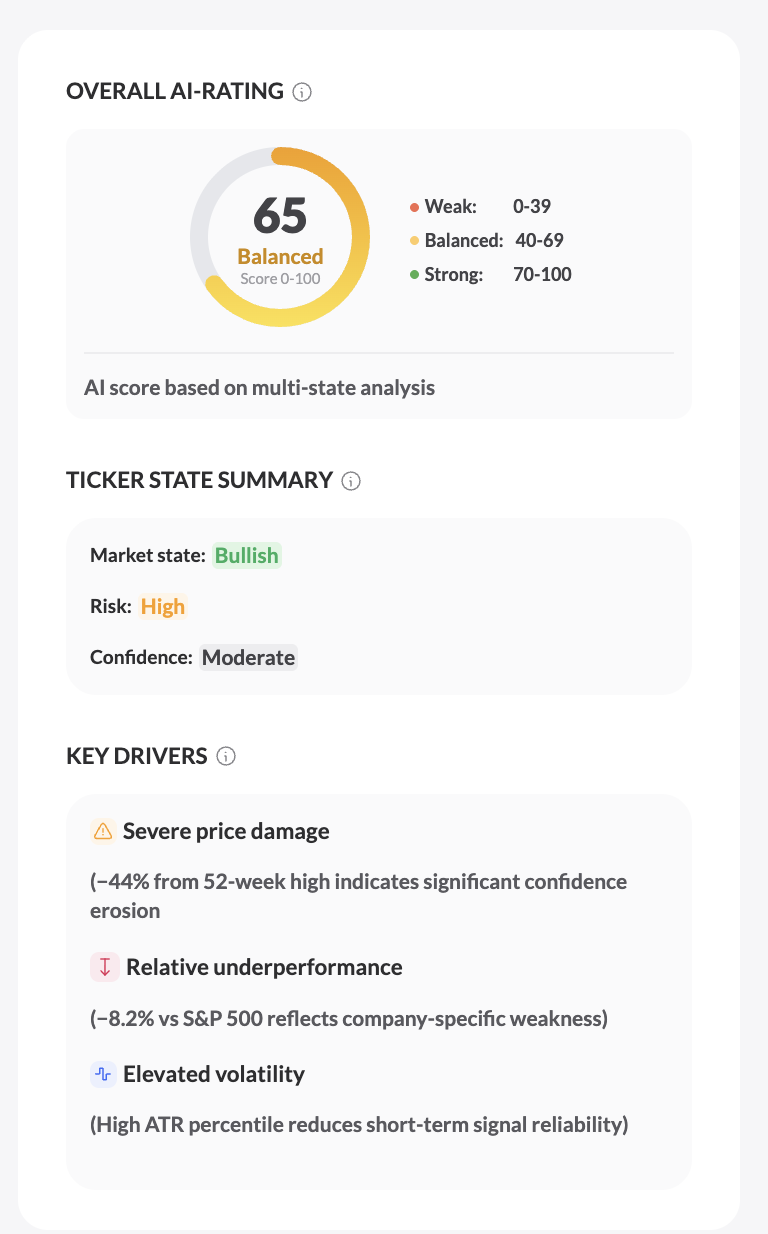Click the info icon beside OVERALL AI-RATING
Viewport: 768px width, 1234px height.
(300, 91)
